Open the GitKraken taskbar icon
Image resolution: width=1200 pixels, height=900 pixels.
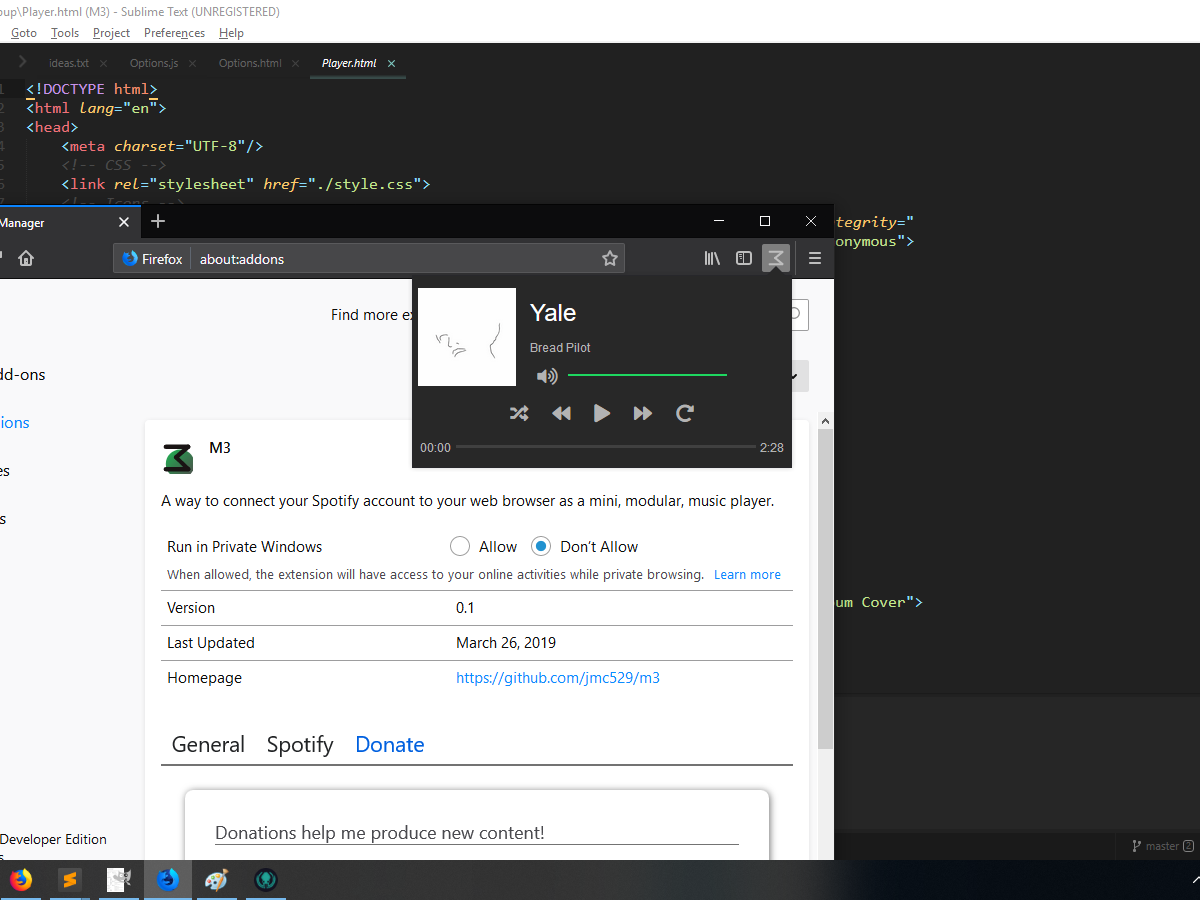click(x=265, y=880)
